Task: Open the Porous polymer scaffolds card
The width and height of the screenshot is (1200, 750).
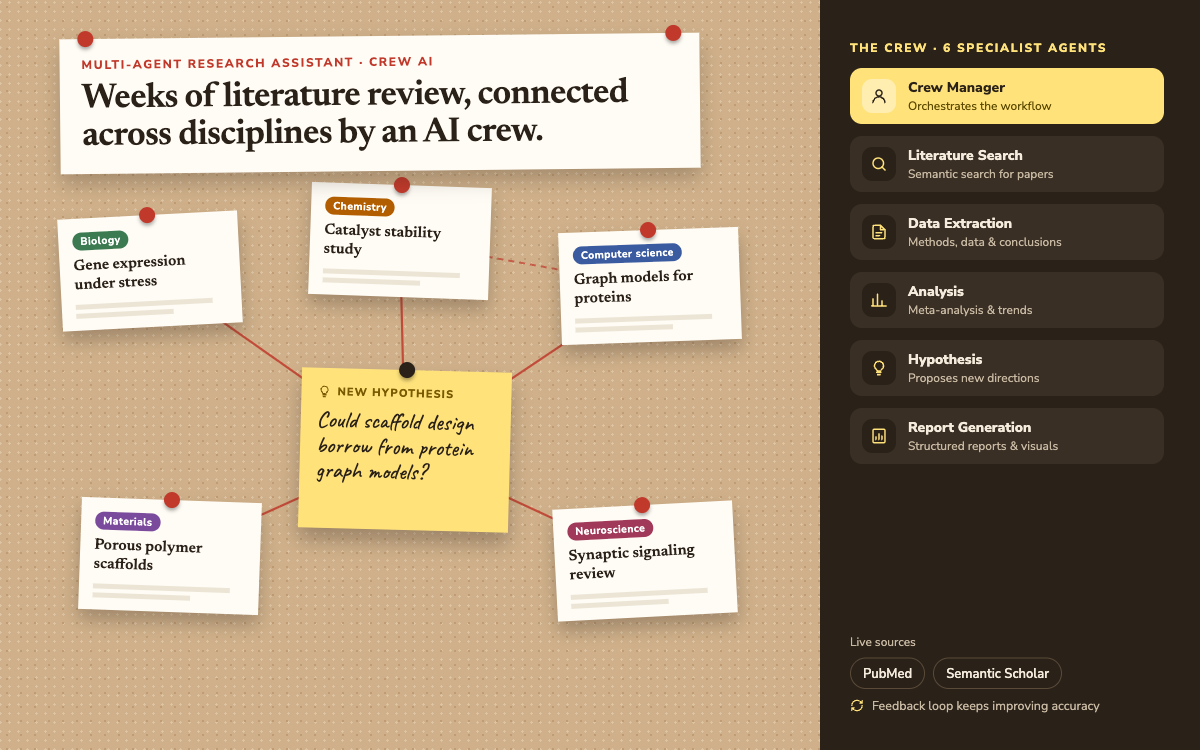Action: pyautogui.click(x=170, y=556)
